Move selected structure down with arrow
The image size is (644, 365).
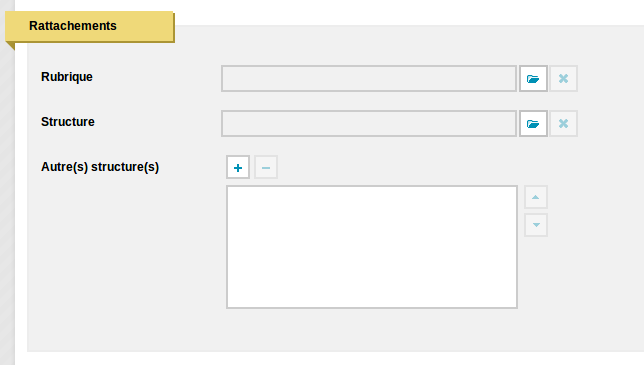tap(536, 225)
